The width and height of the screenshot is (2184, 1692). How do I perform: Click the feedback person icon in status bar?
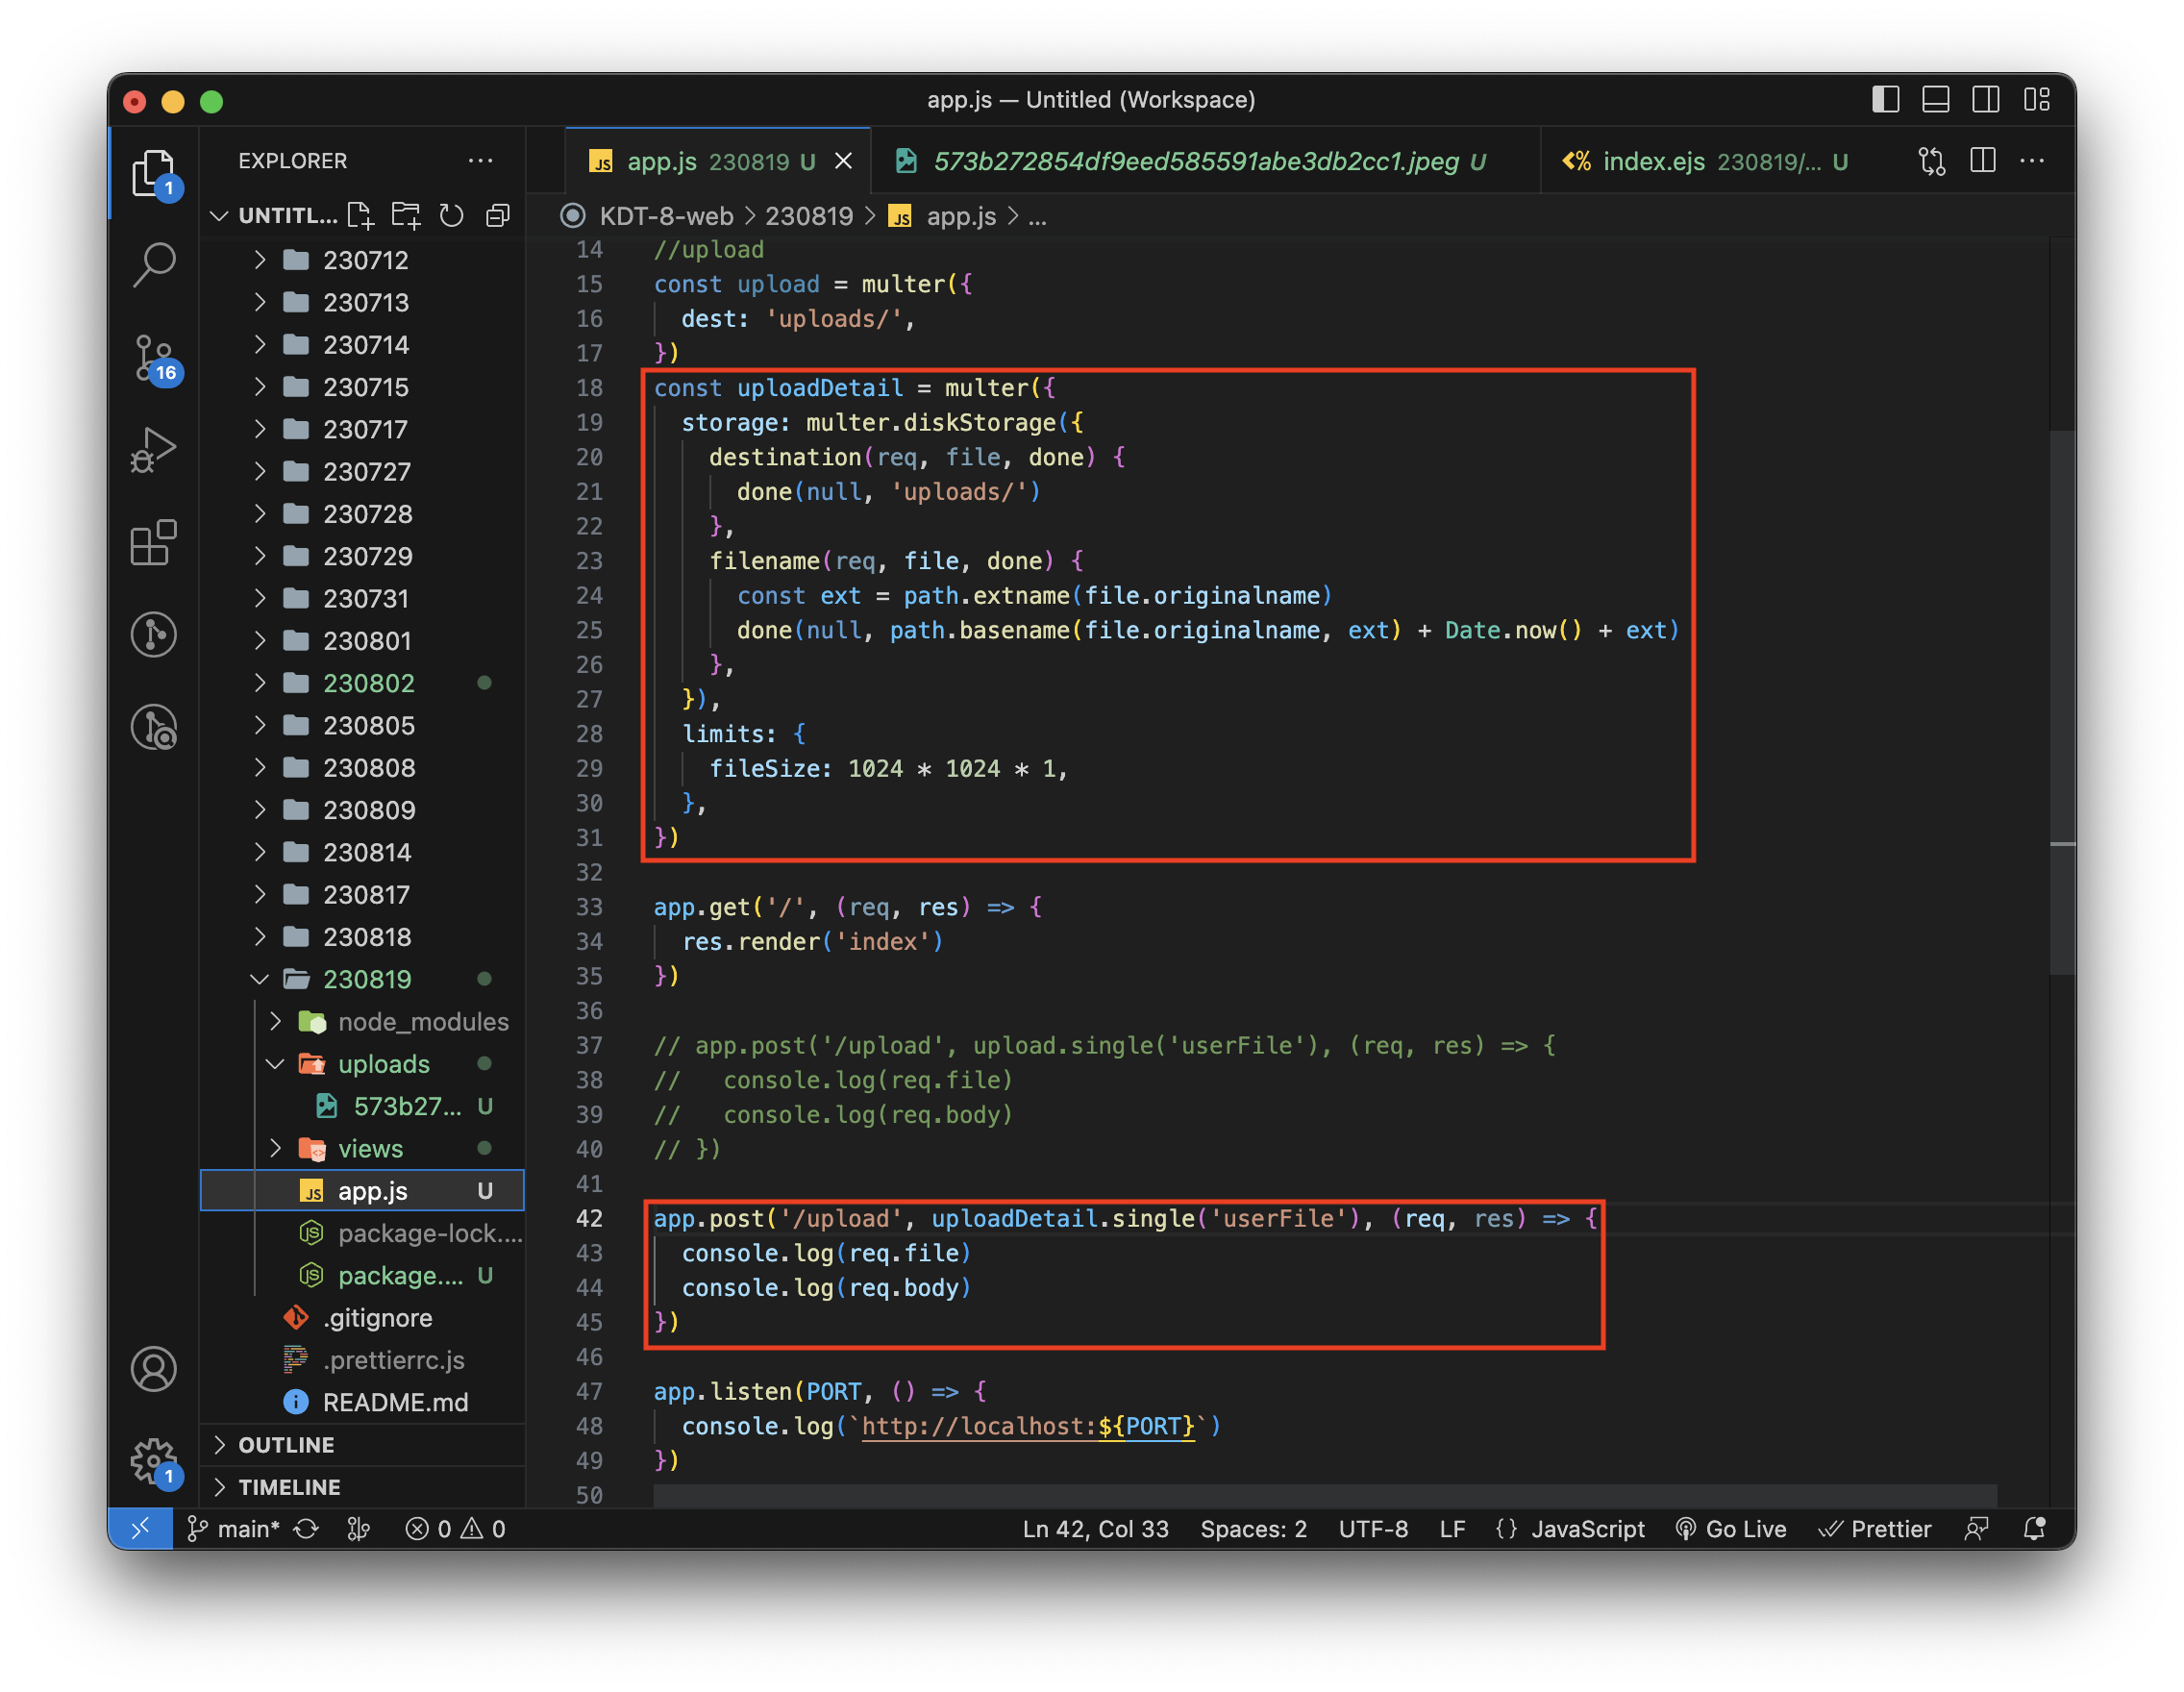tap(1976, 1528)
